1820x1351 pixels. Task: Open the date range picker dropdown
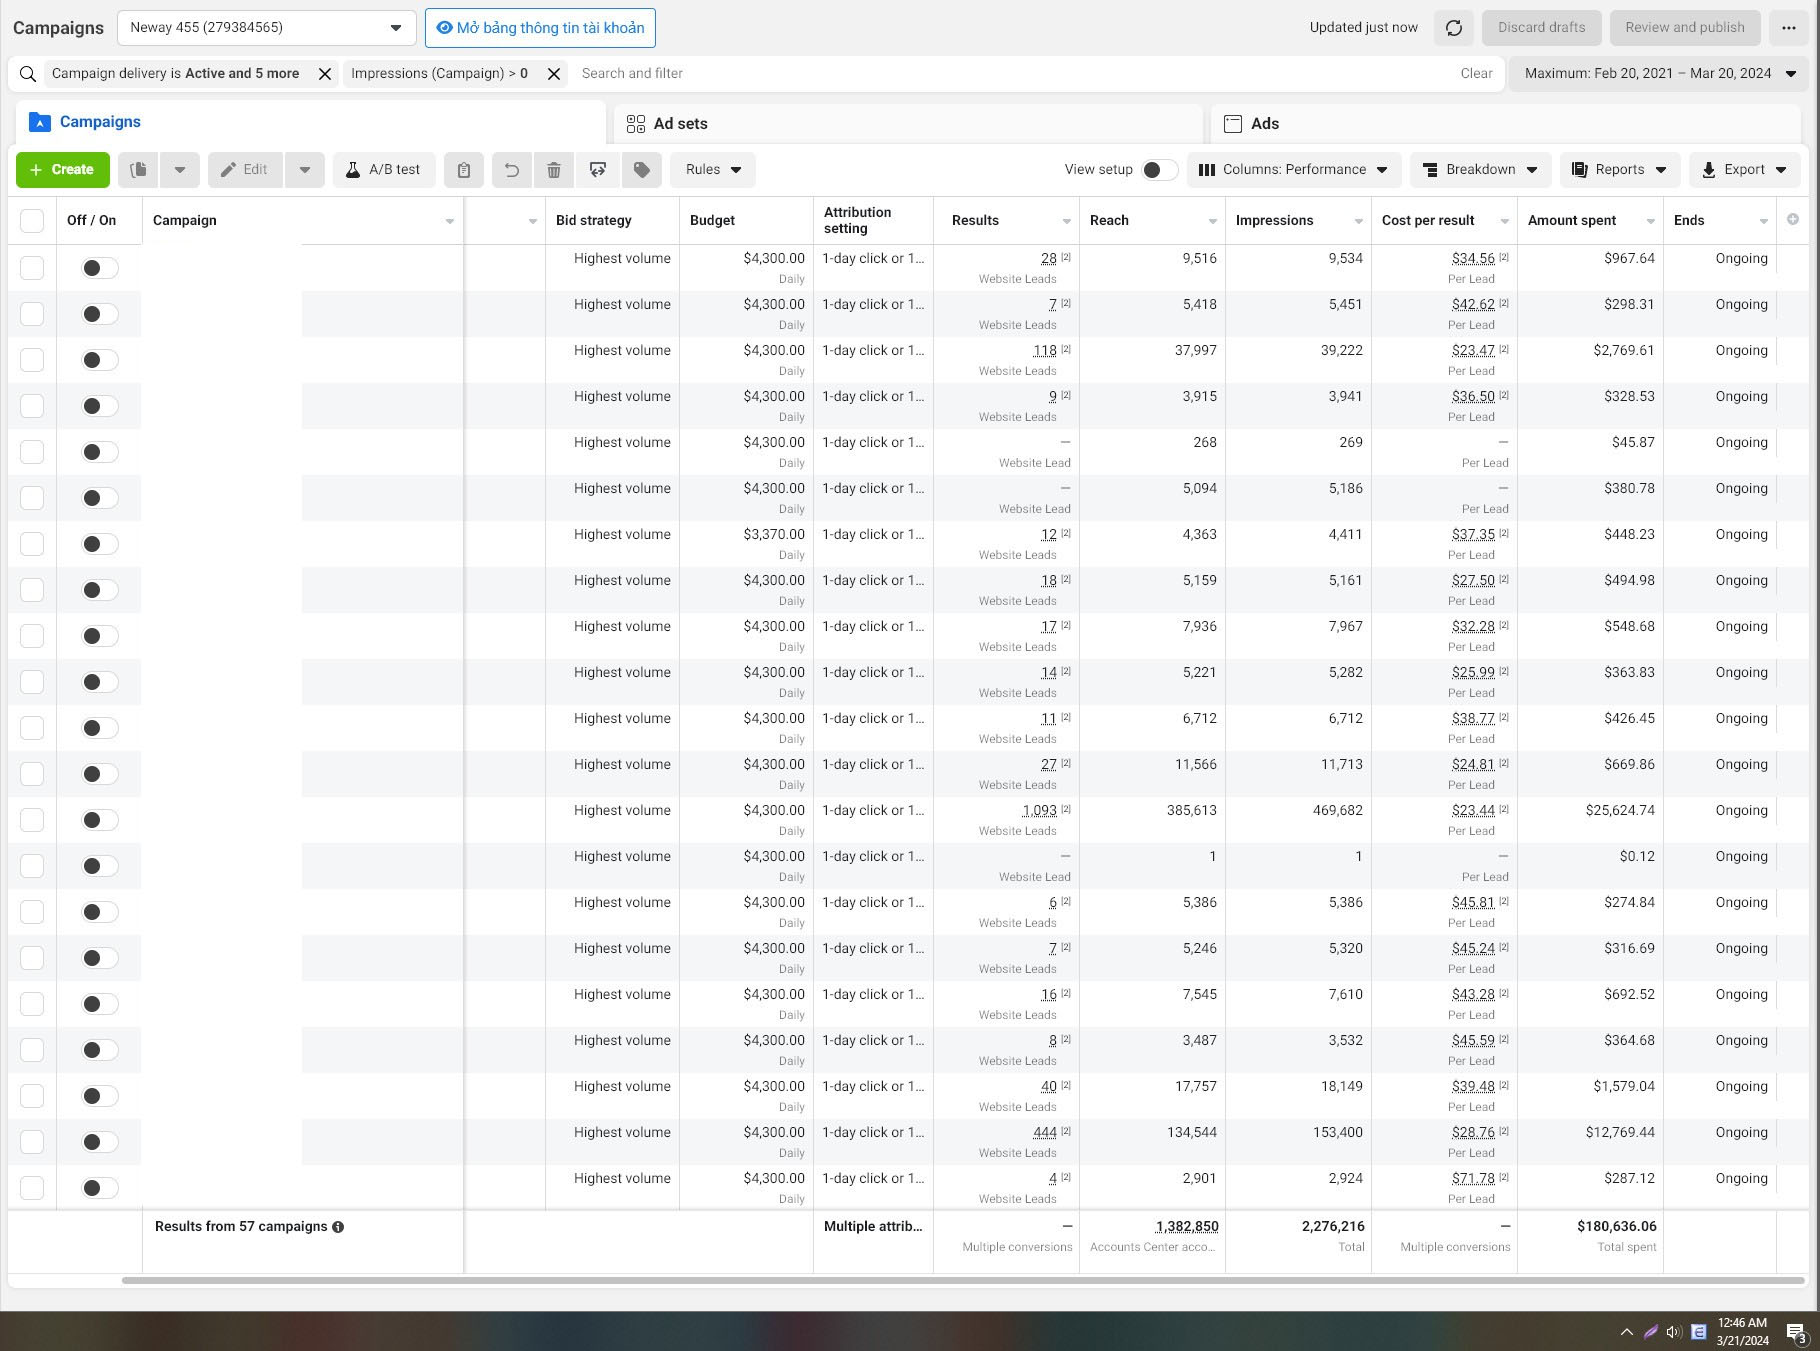click(1660, 74)
